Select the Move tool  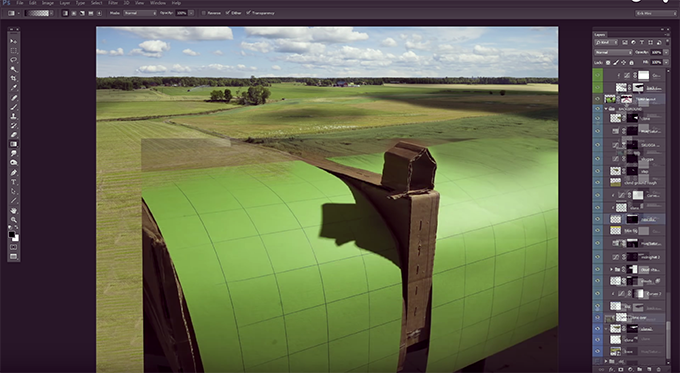point(13,41)
